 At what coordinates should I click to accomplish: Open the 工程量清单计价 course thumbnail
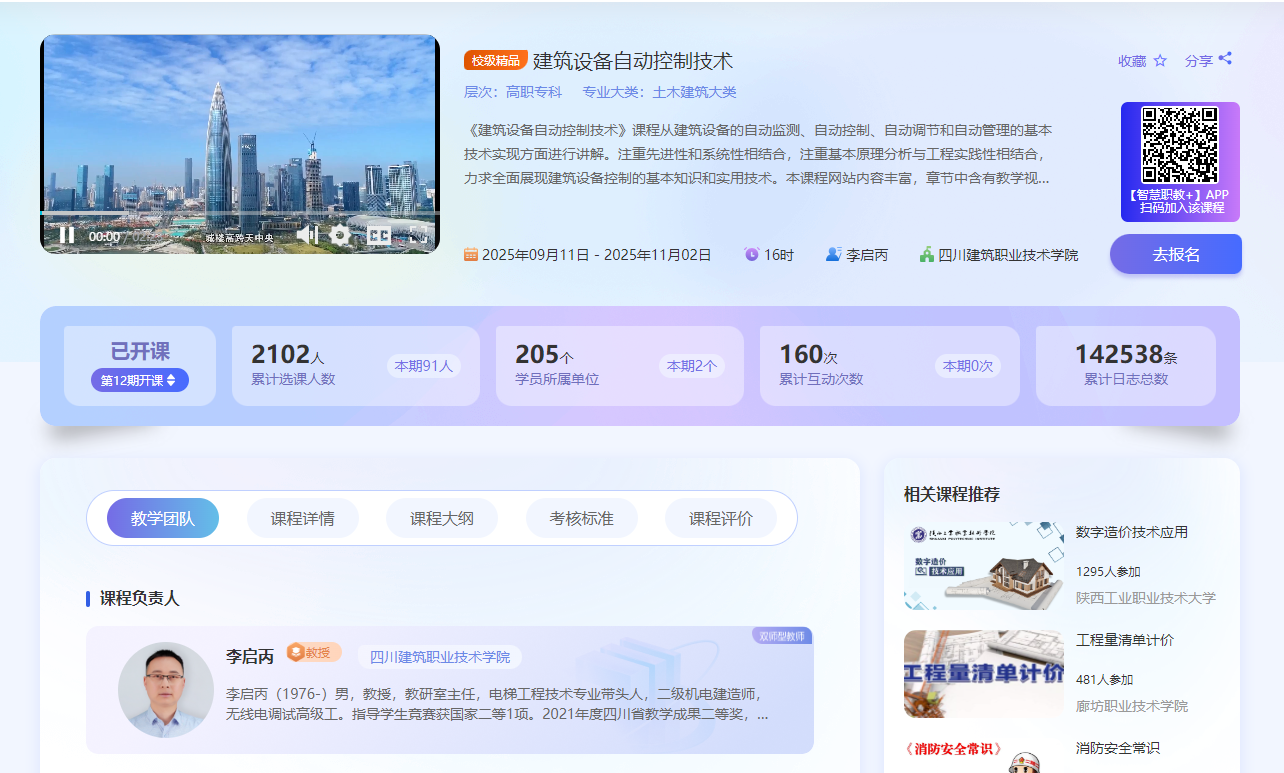(984, 674)
